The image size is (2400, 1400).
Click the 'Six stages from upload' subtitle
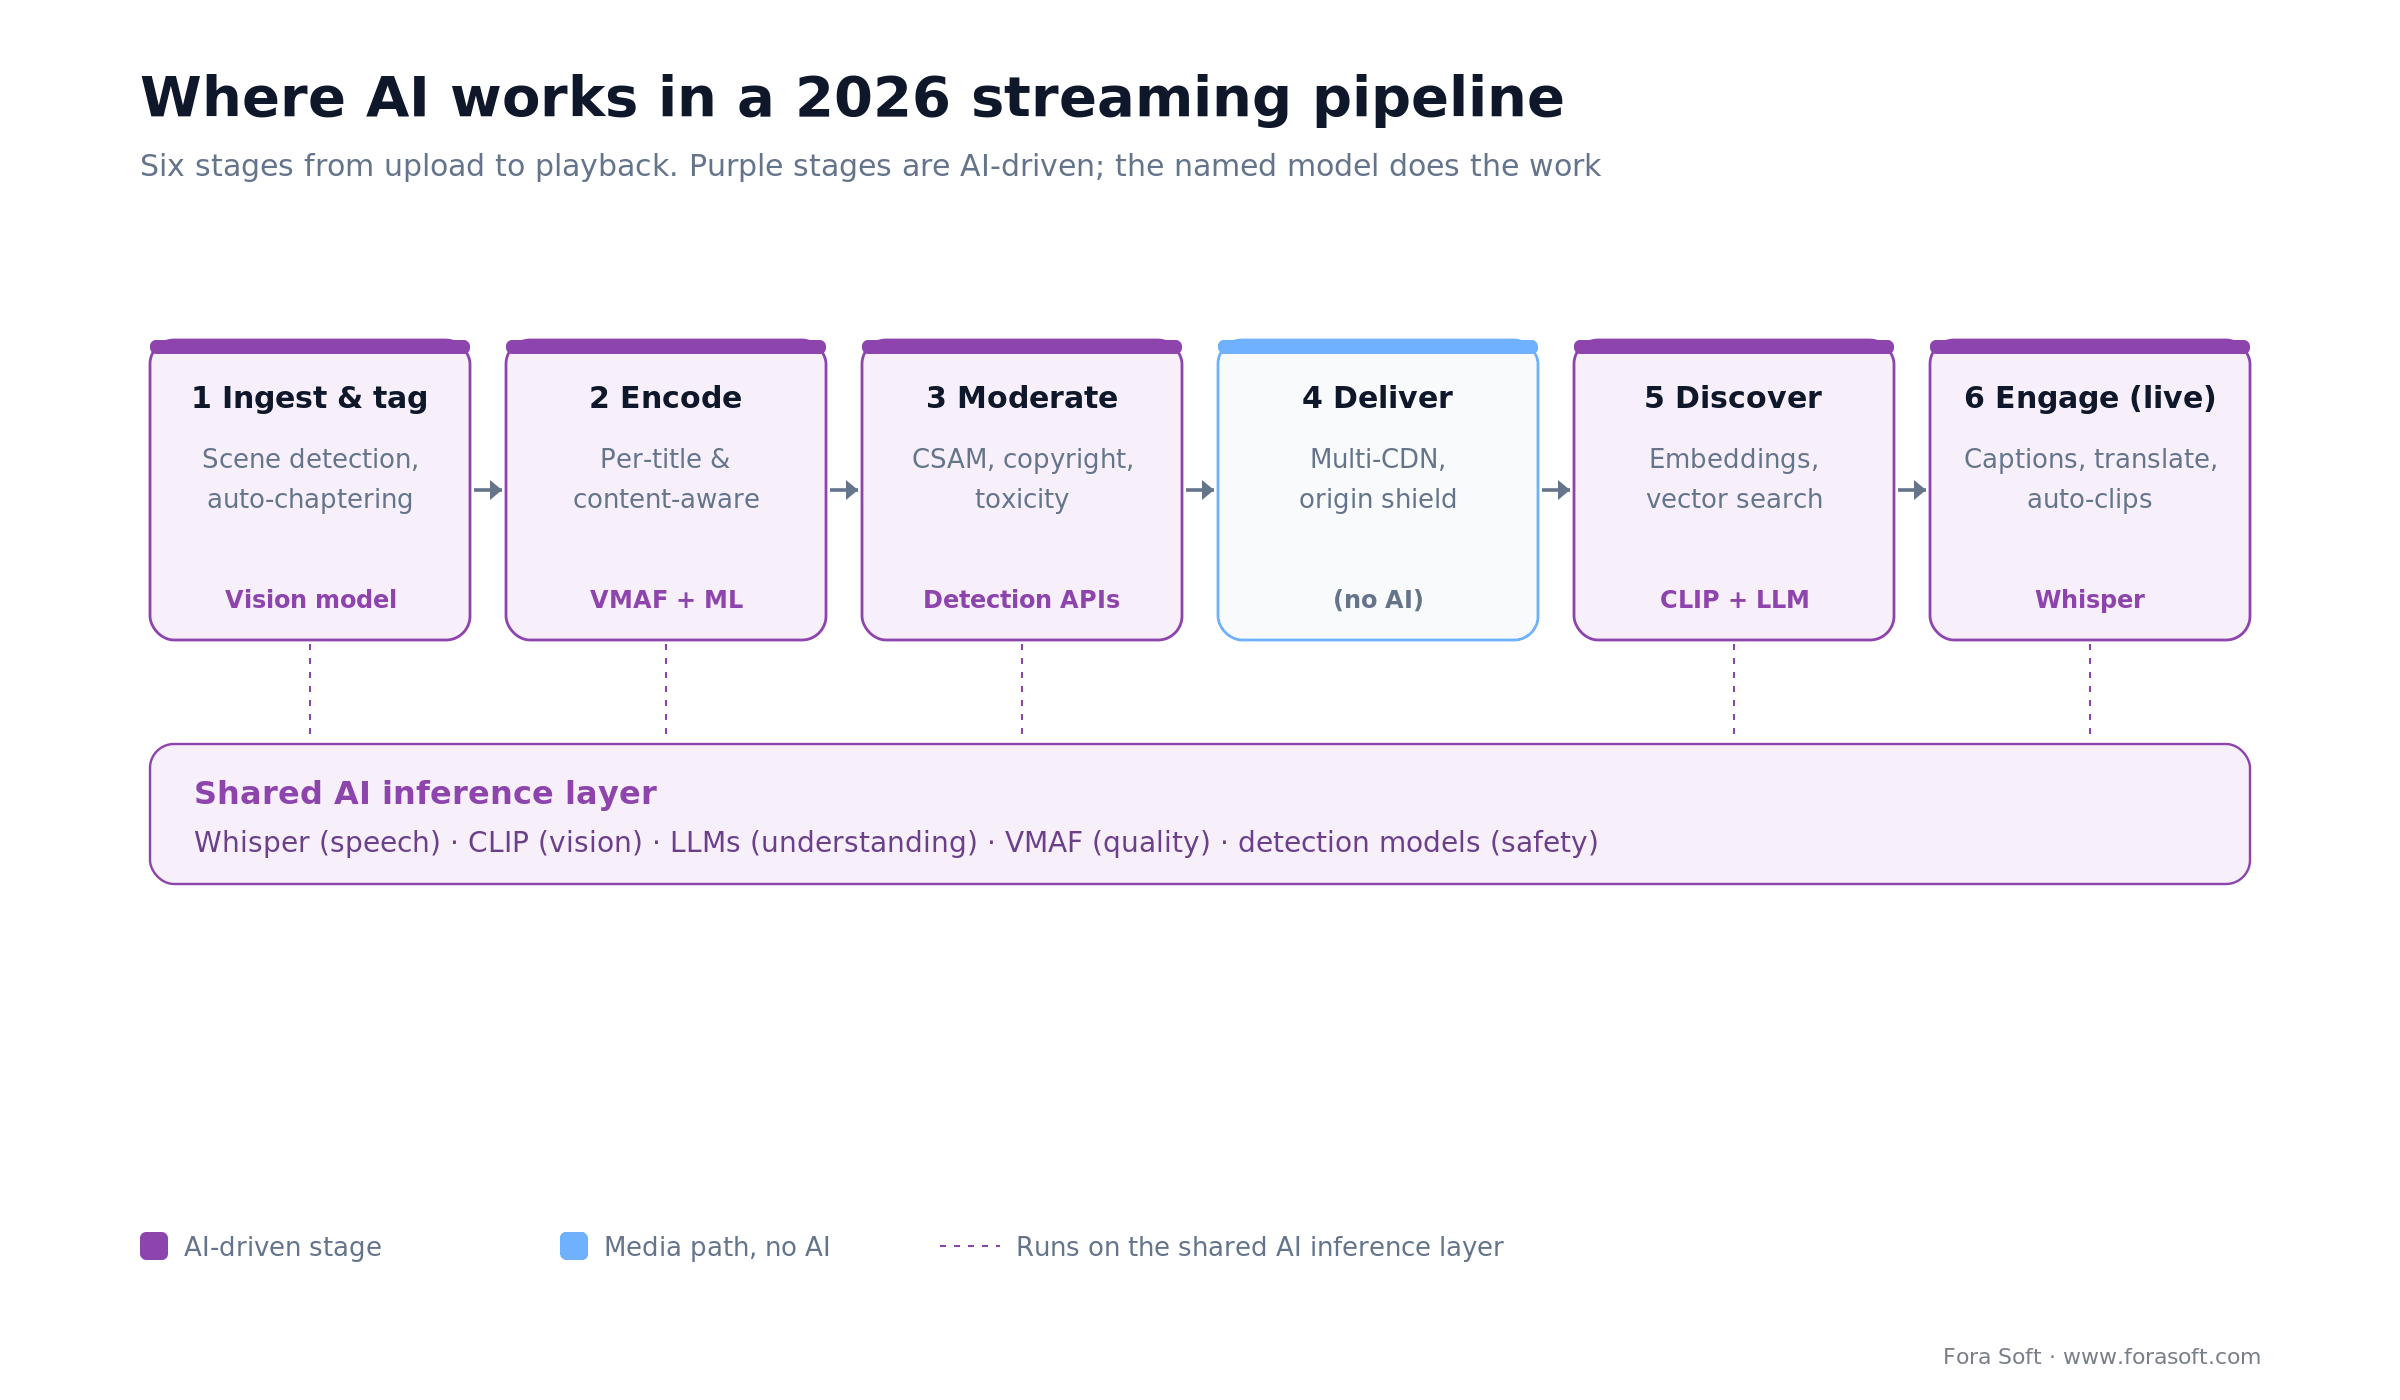point(870,166)
